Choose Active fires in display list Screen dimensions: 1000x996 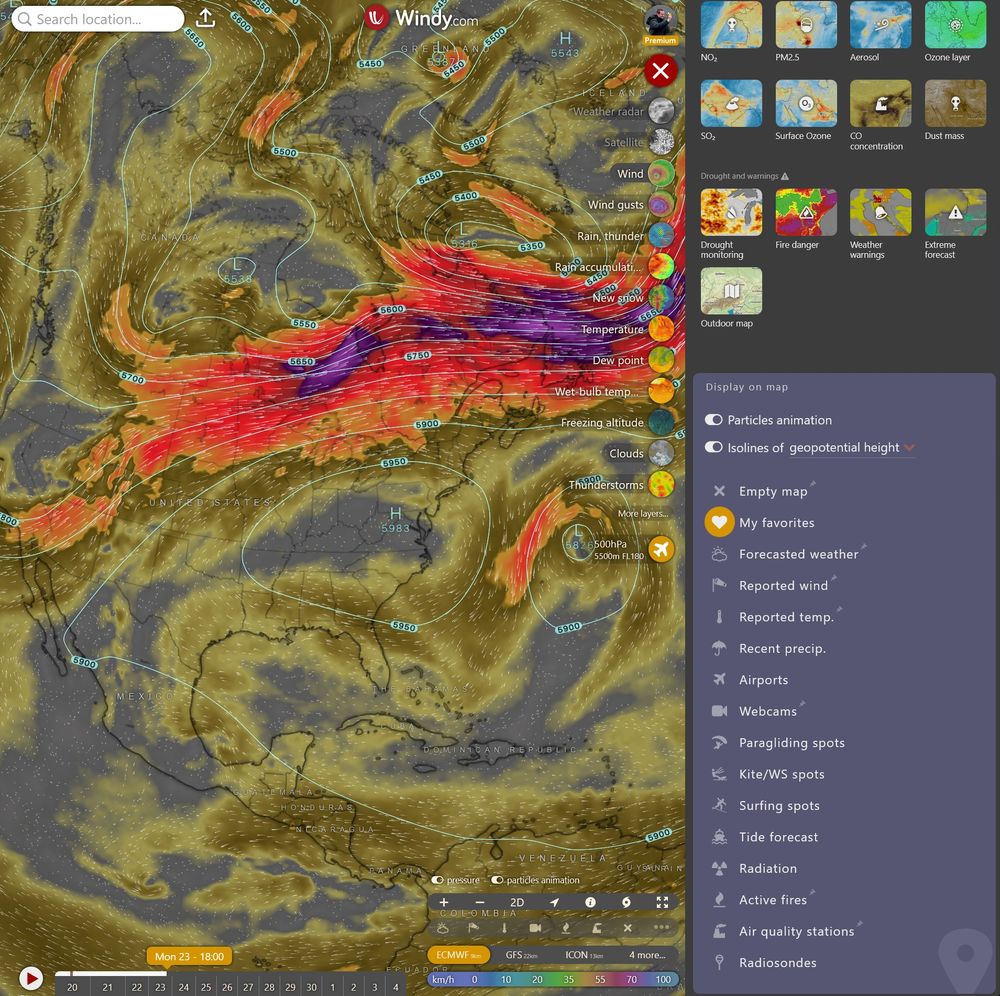click(773, 900)
